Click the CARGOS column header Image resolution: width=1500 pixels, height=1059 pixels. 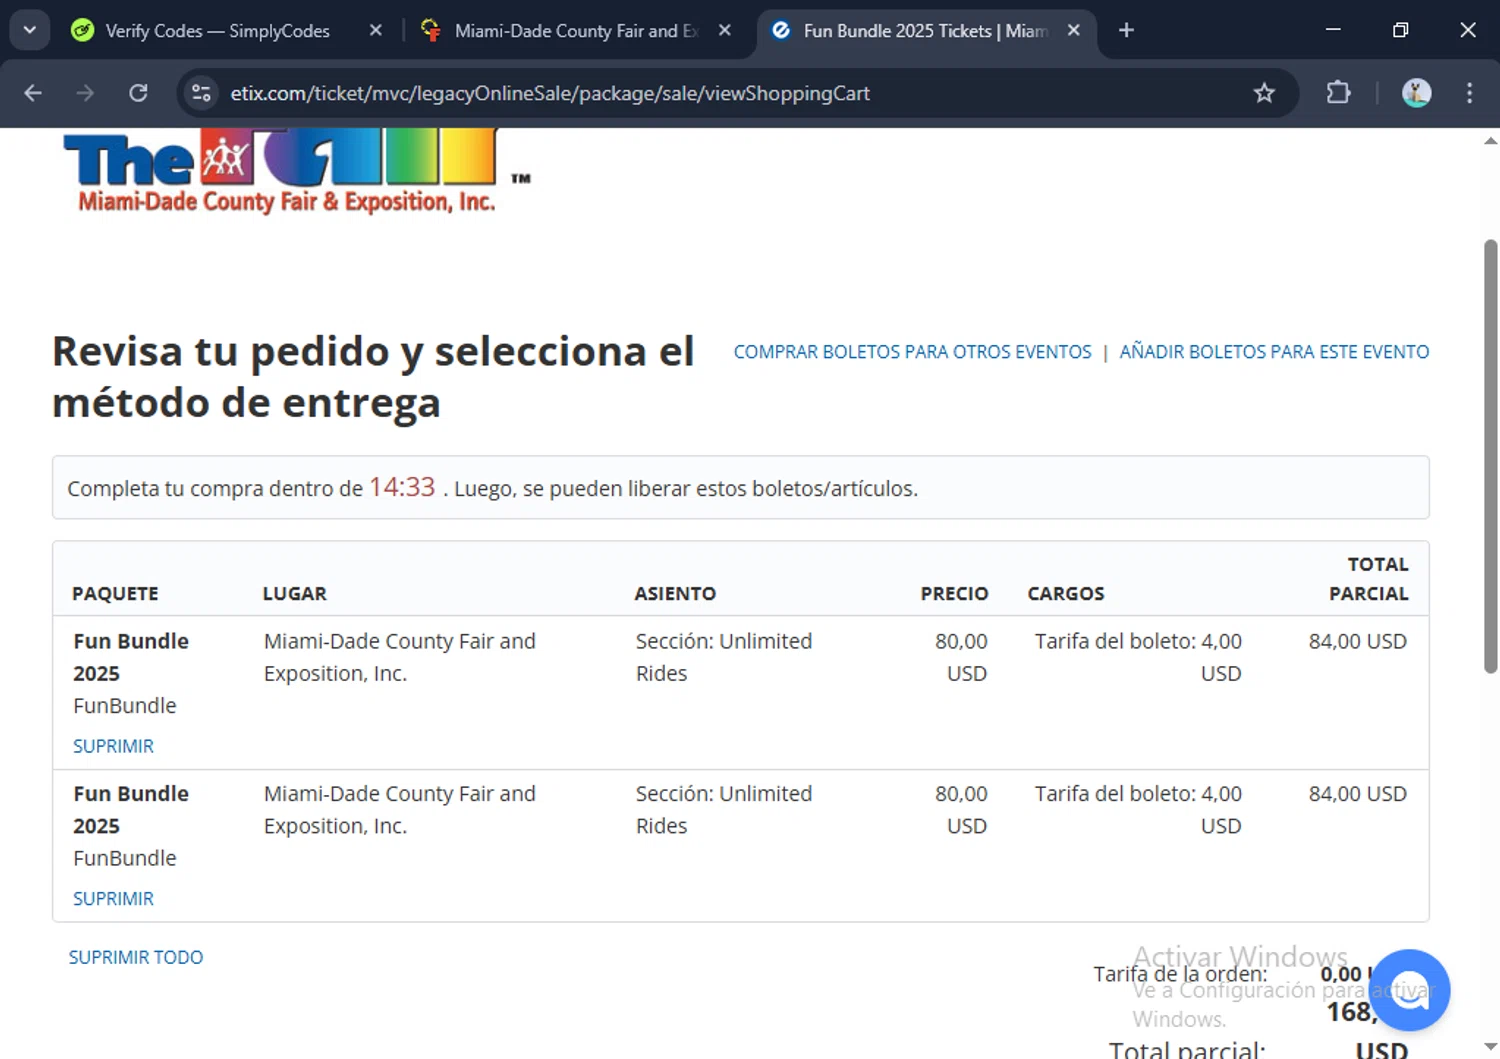pyautogui.click(x=1066, y=593)
